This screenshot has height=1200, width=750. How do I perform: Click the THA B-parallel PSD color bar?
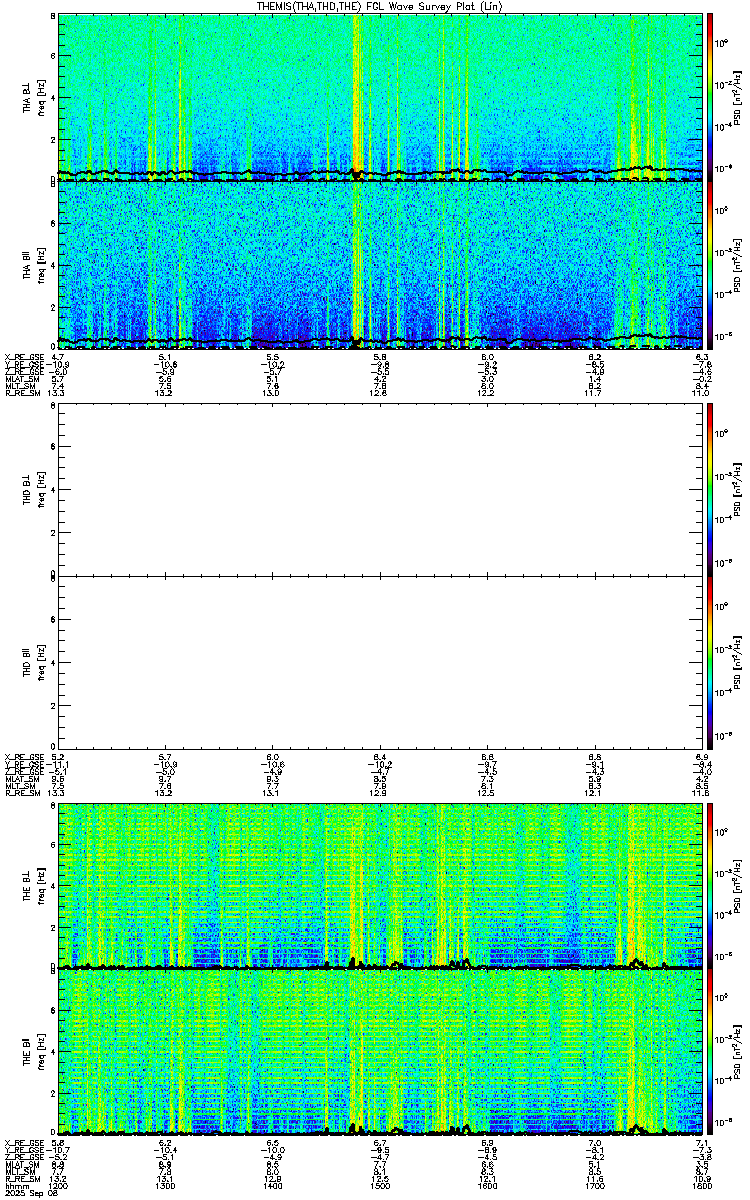710,264
